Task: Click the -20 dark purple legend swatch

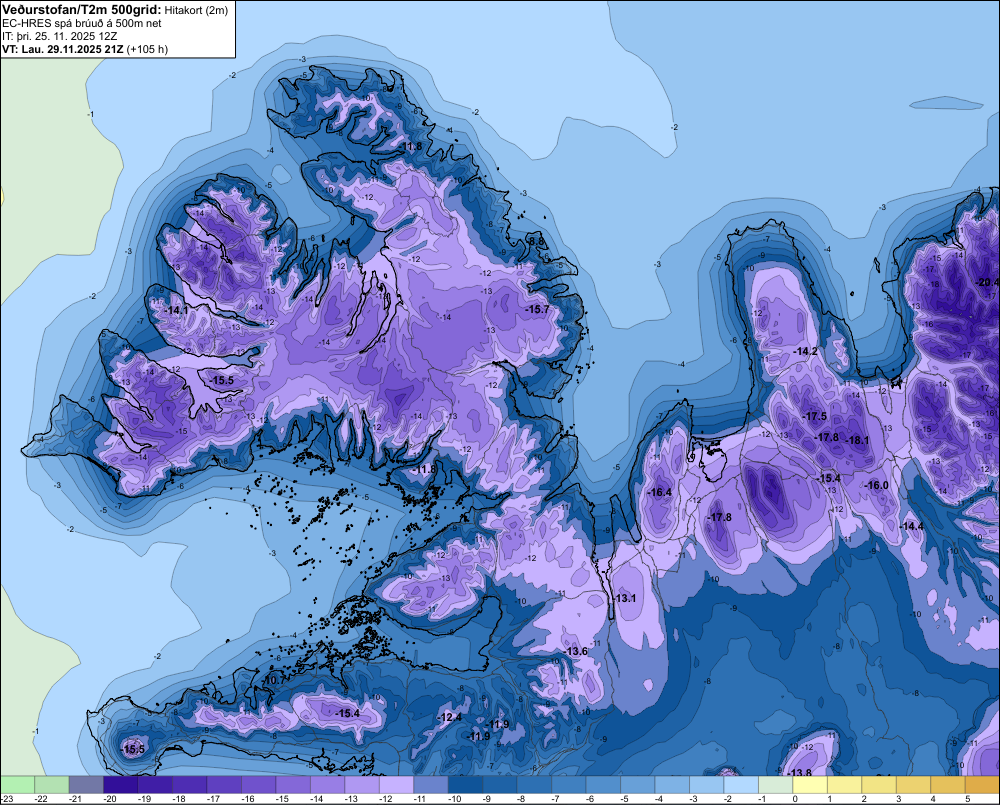Action: [x=121, y=785]
